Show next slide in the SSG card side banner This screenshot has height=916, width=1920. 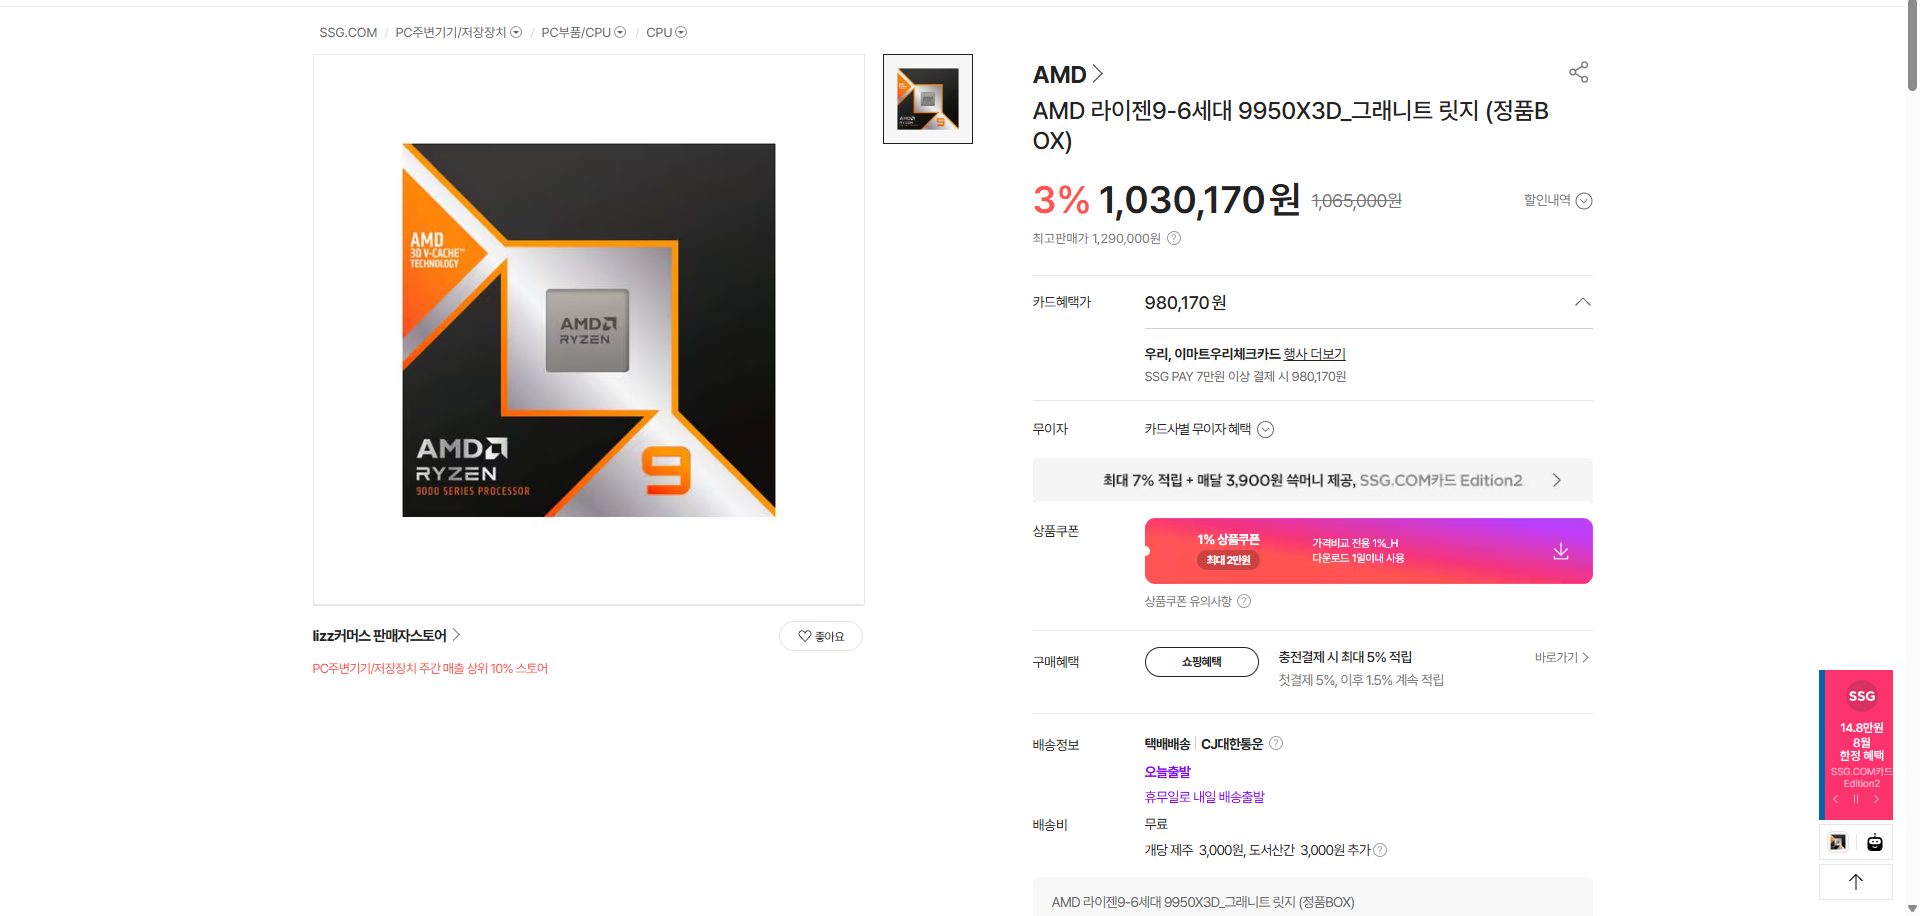click(1876, 799)
